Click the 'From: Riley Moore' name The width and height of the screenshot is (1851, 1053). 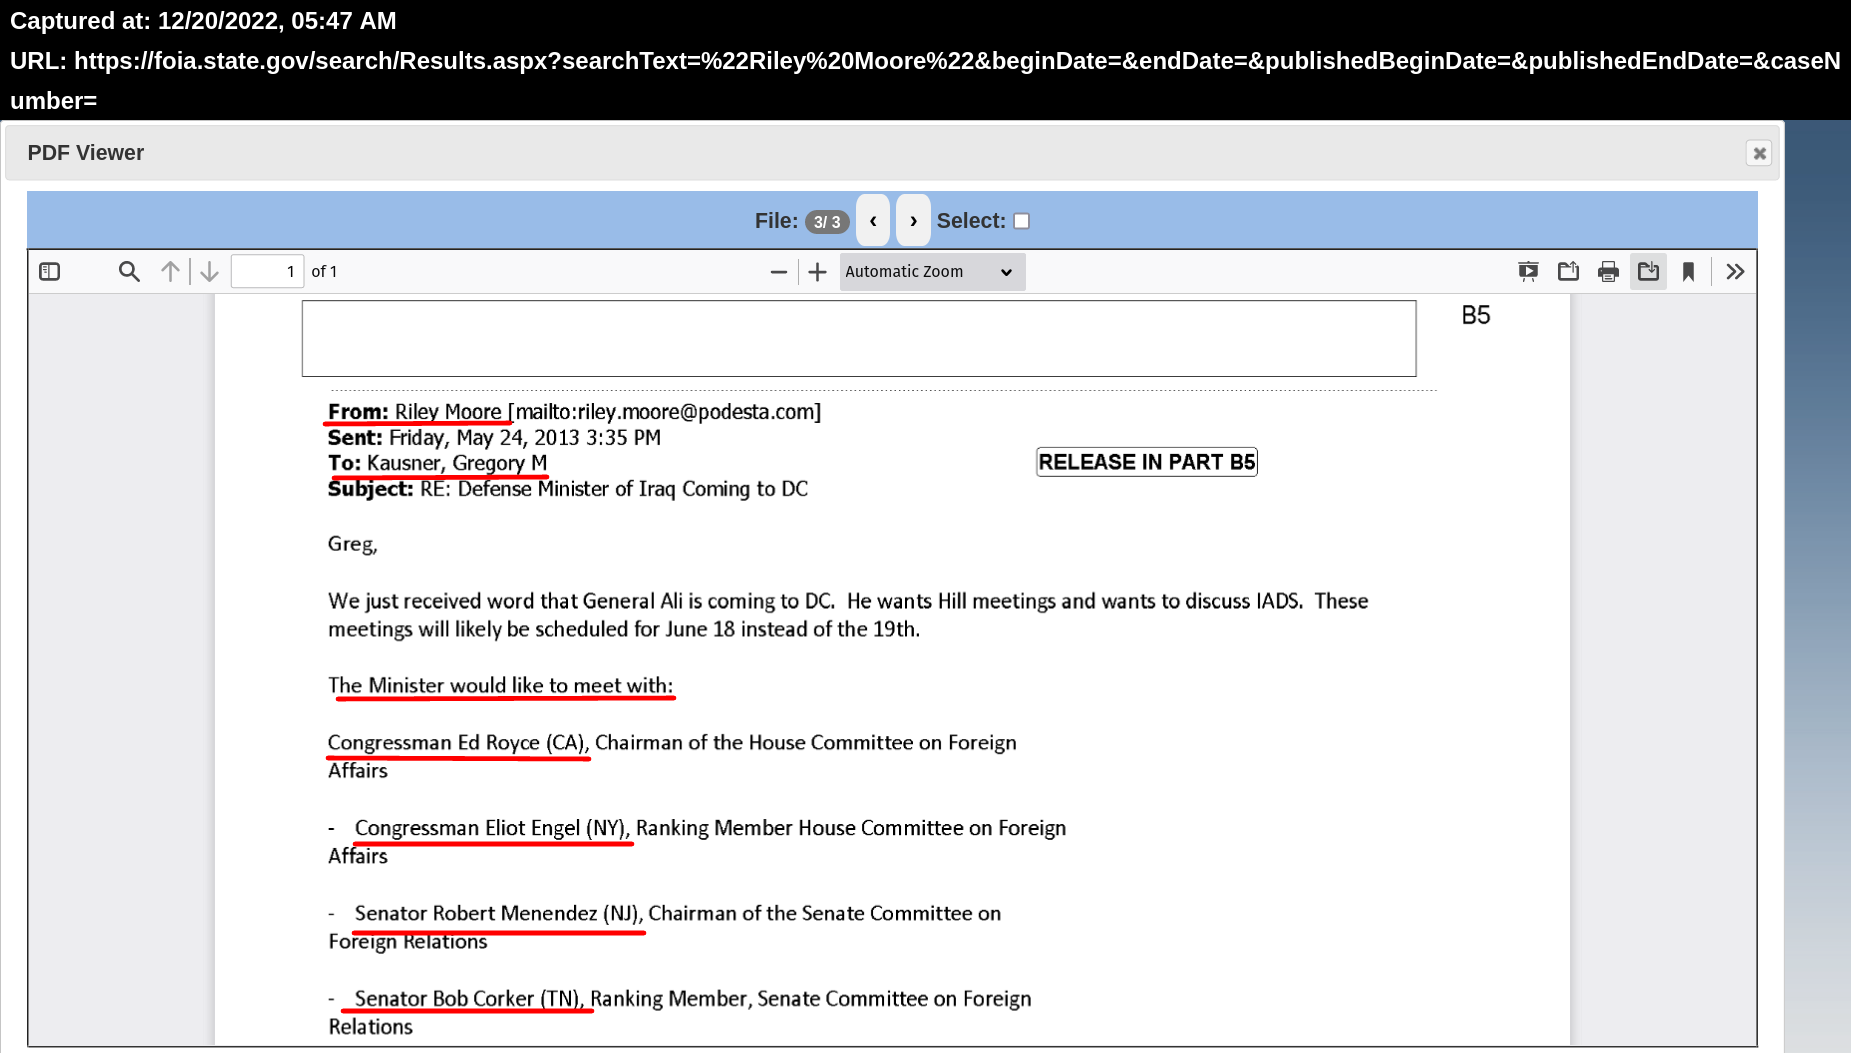tap(414, 411)
